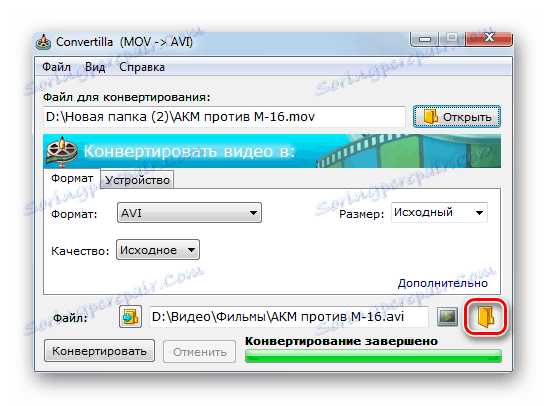Start conversion with Конвертировать button
This screenshot has width=547, height=406.
(99, 351)
